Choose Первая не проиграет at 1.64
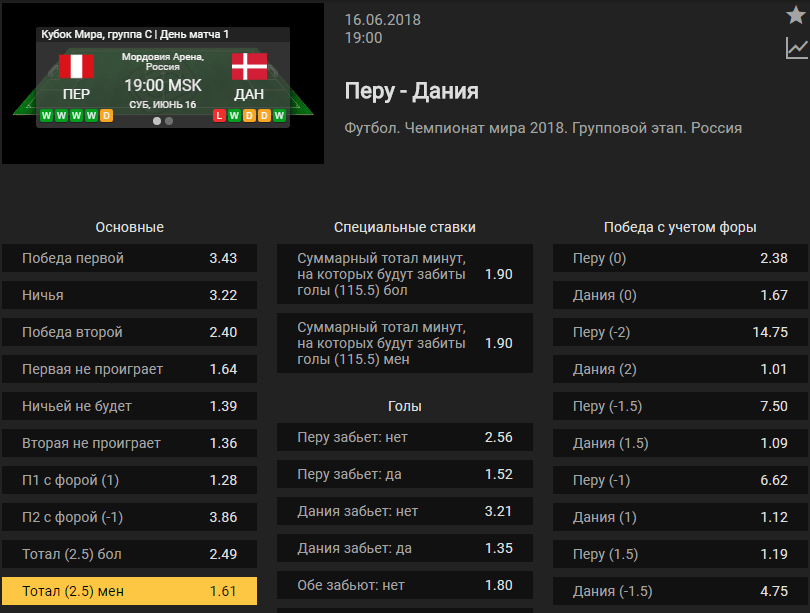The height and width of the screenshot is (613, 810). click(x=130, y=369)
